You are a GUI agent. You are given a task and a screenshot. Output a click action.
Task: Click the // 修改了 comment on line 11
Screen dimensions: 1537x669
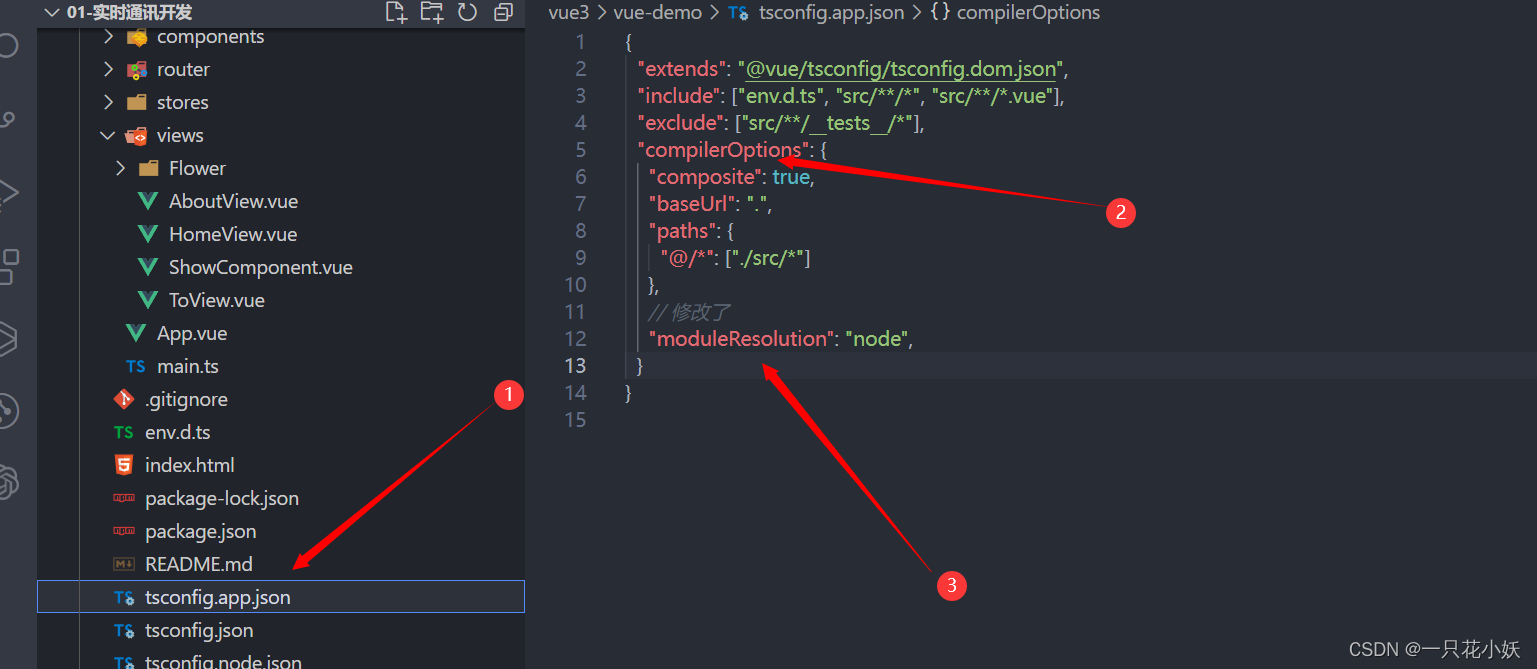click(x=689, y=312)
